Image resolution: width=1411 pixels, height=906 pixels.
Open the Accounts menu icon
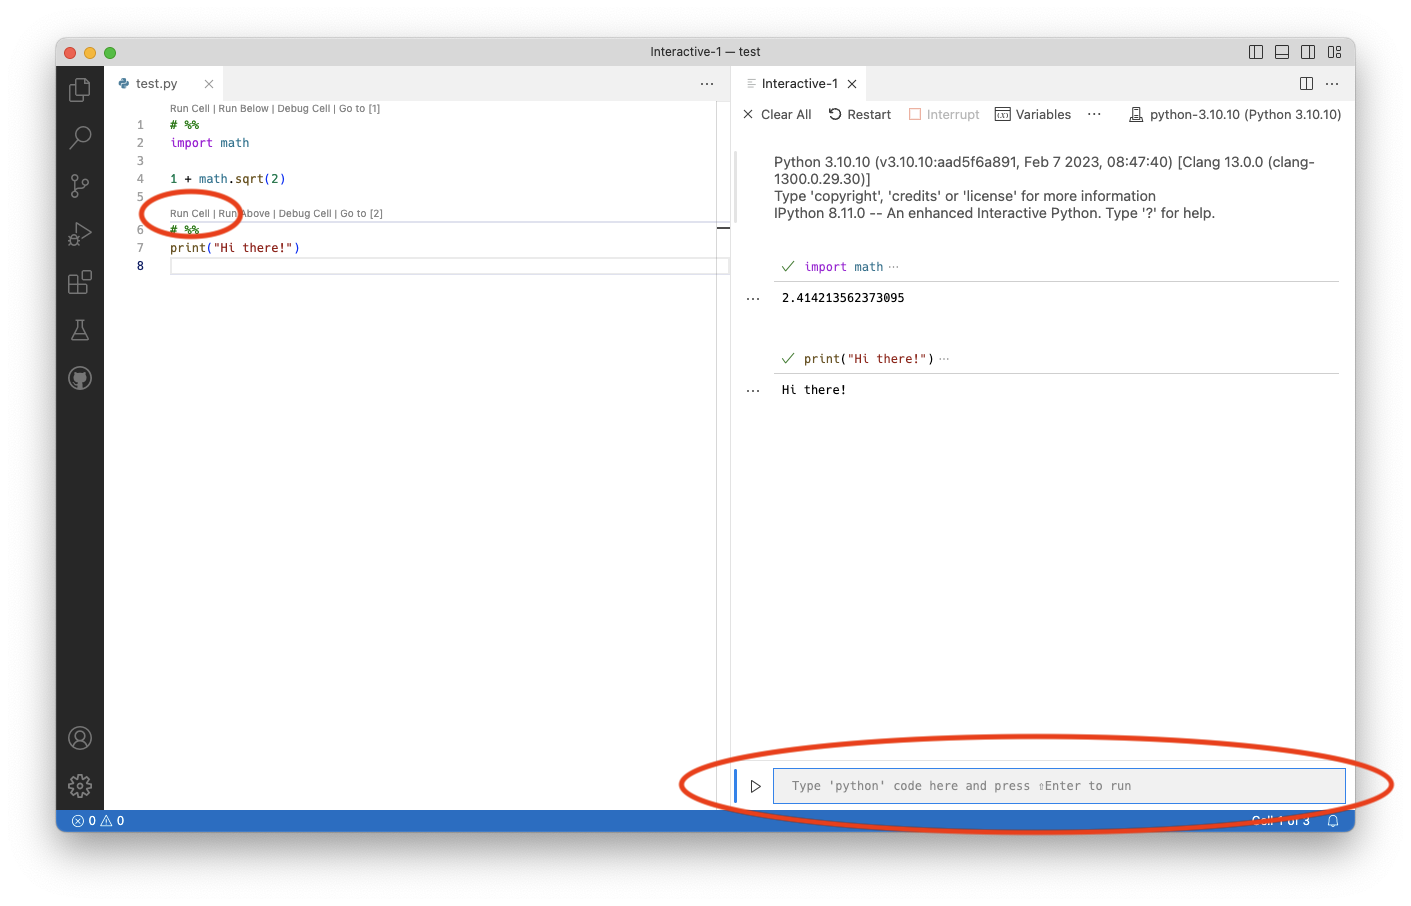(x=80, y=738)
